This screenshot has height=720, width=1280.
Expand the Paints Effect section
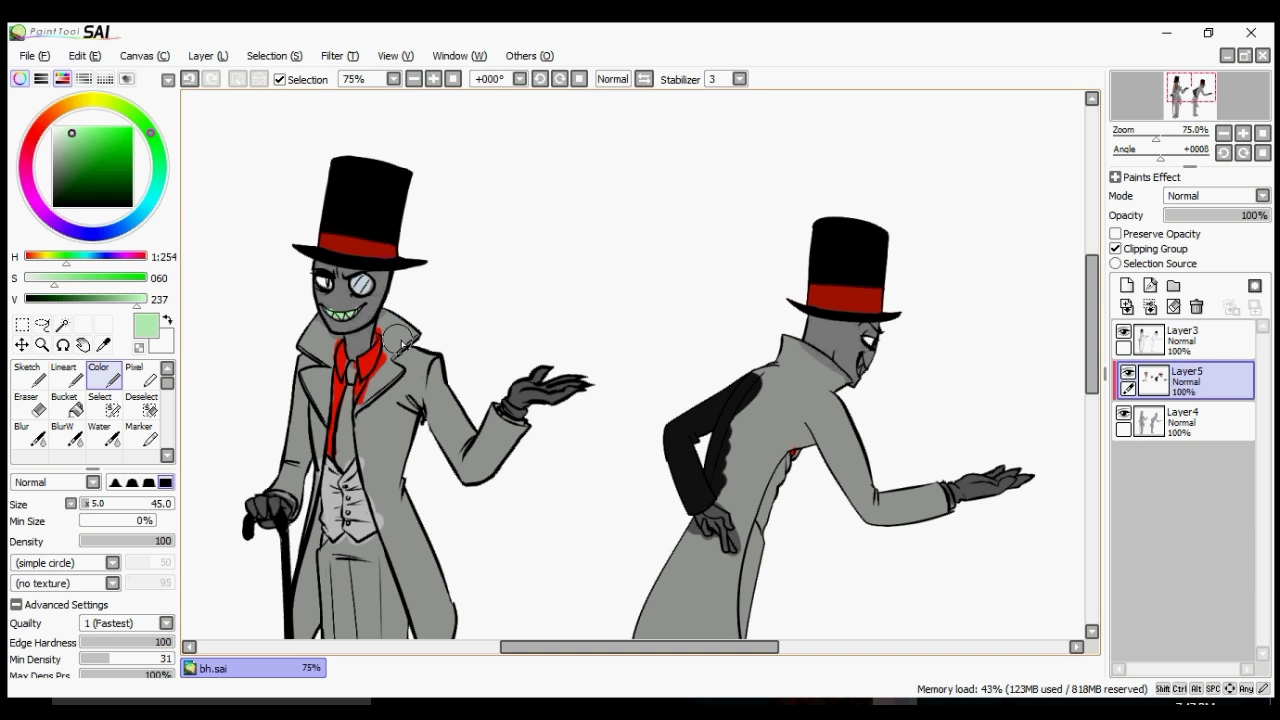pyautogui.click(x=1115, y=177)
